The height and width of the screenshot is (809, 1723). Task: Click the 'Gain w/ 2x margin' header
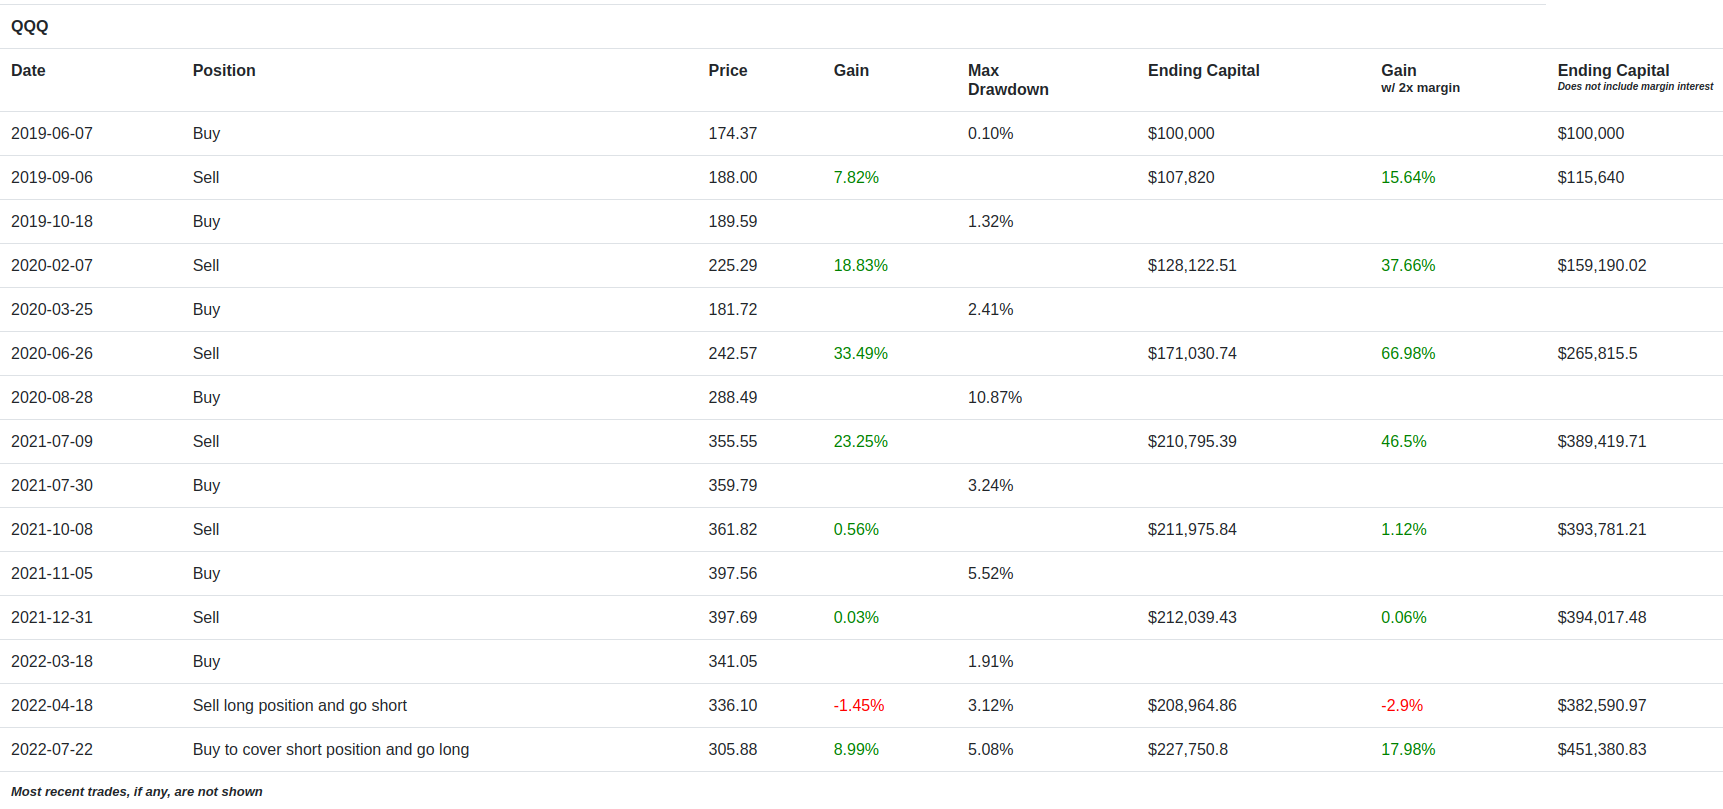point(1420,78)
